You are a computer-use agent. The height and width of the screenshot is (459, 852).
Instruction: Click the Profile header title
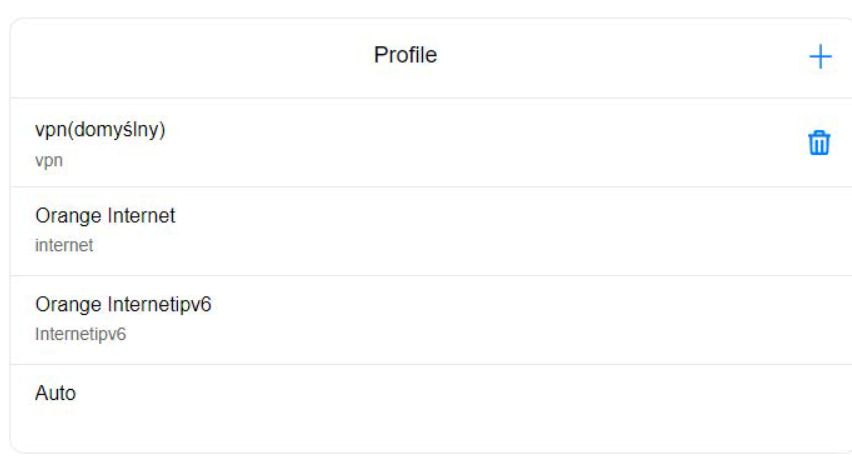(405, 55)
